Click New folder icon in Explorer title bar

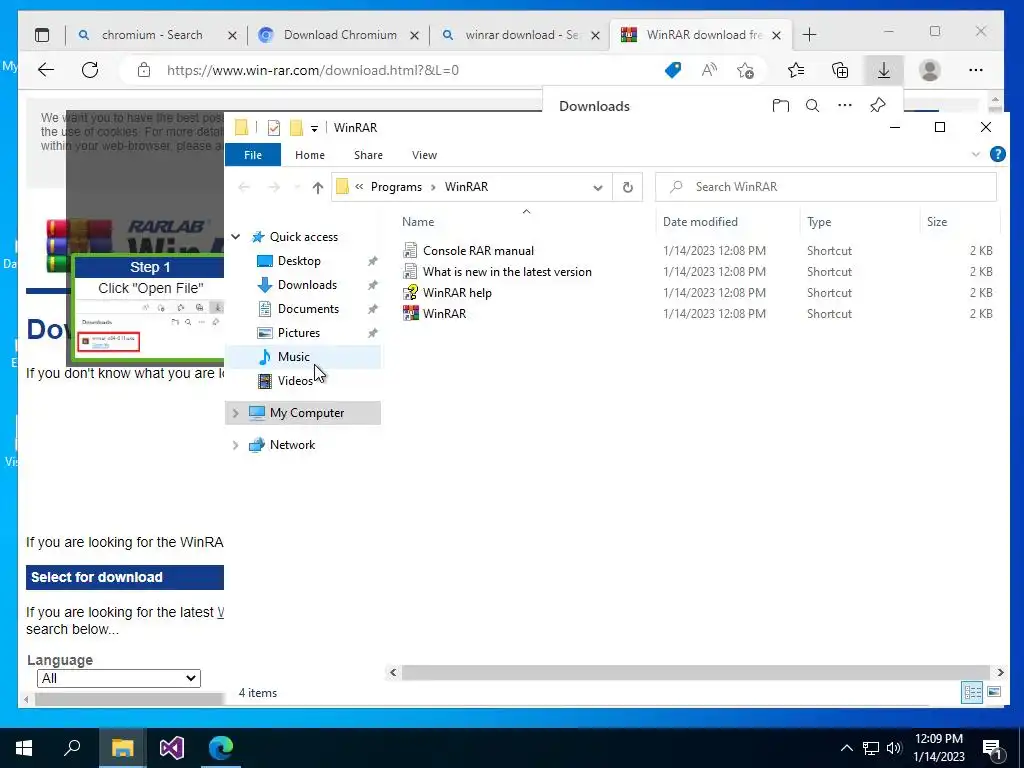pyautogui.click(x=296, y=127)
